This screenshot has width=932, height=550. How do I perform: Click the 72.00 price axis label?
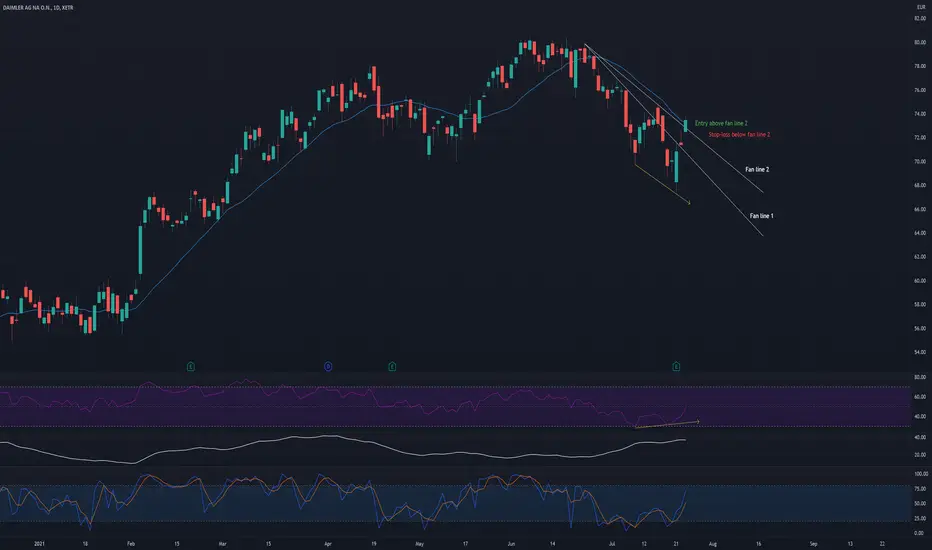tap(920, 137)
